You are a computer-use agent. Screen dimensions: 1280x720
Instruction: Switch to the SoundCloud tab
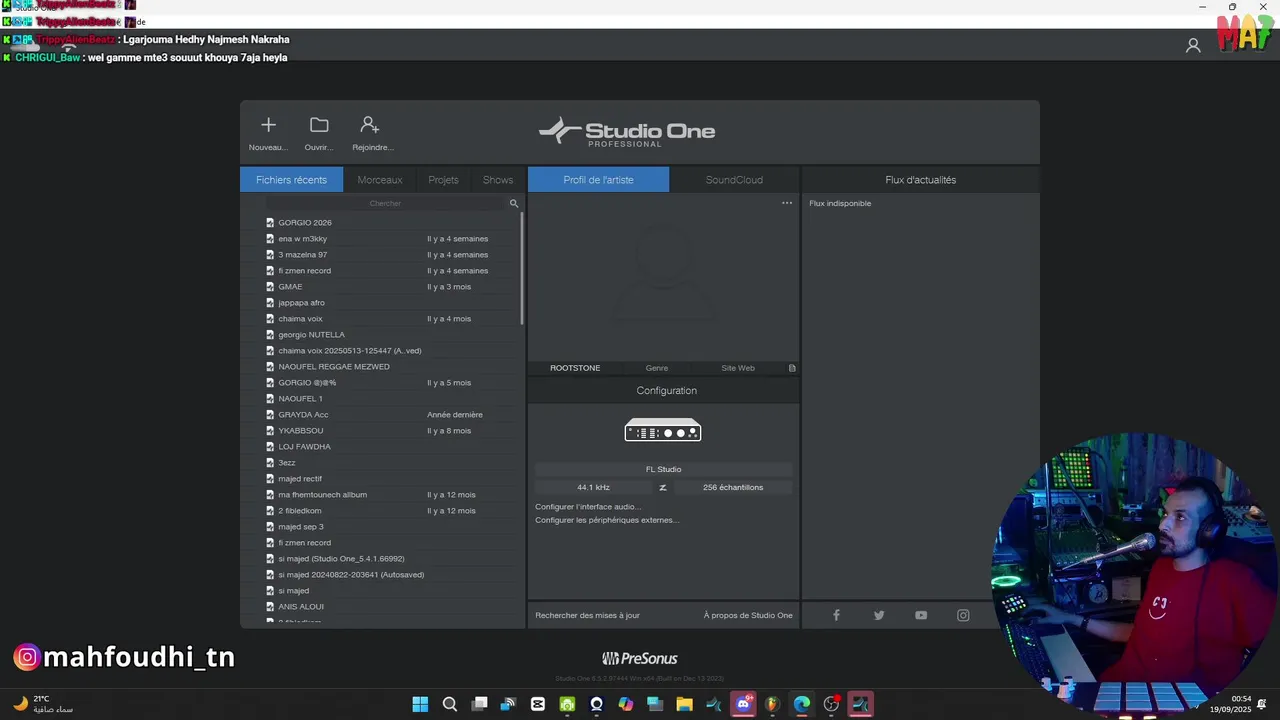734,180
